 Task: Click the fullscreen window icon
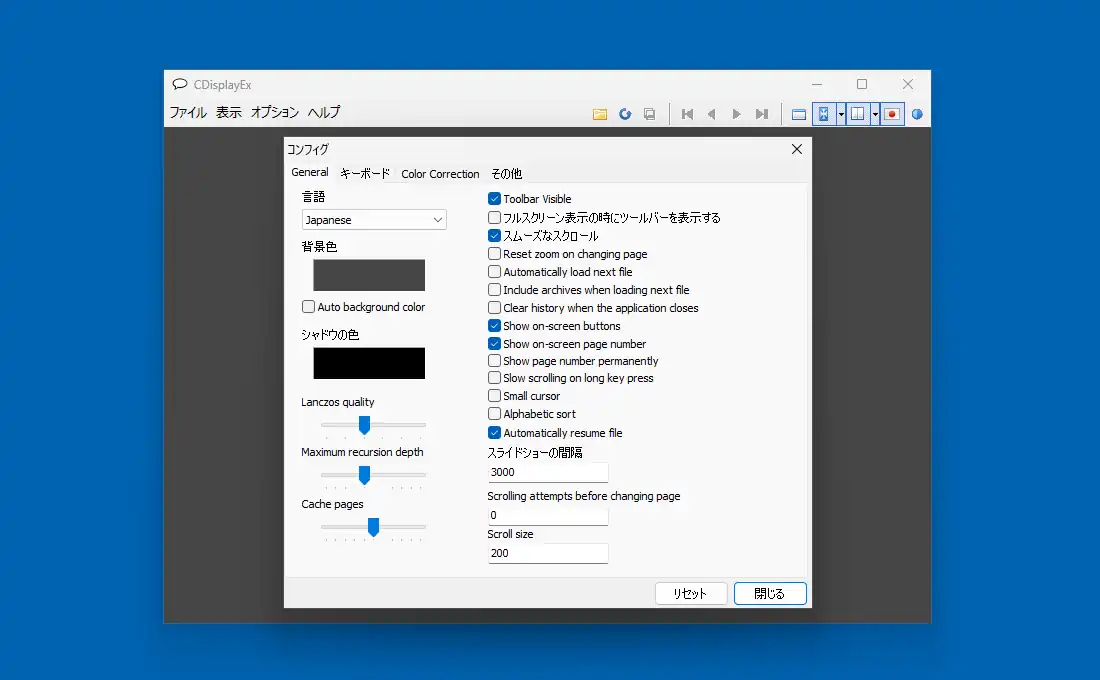point(799,114)
